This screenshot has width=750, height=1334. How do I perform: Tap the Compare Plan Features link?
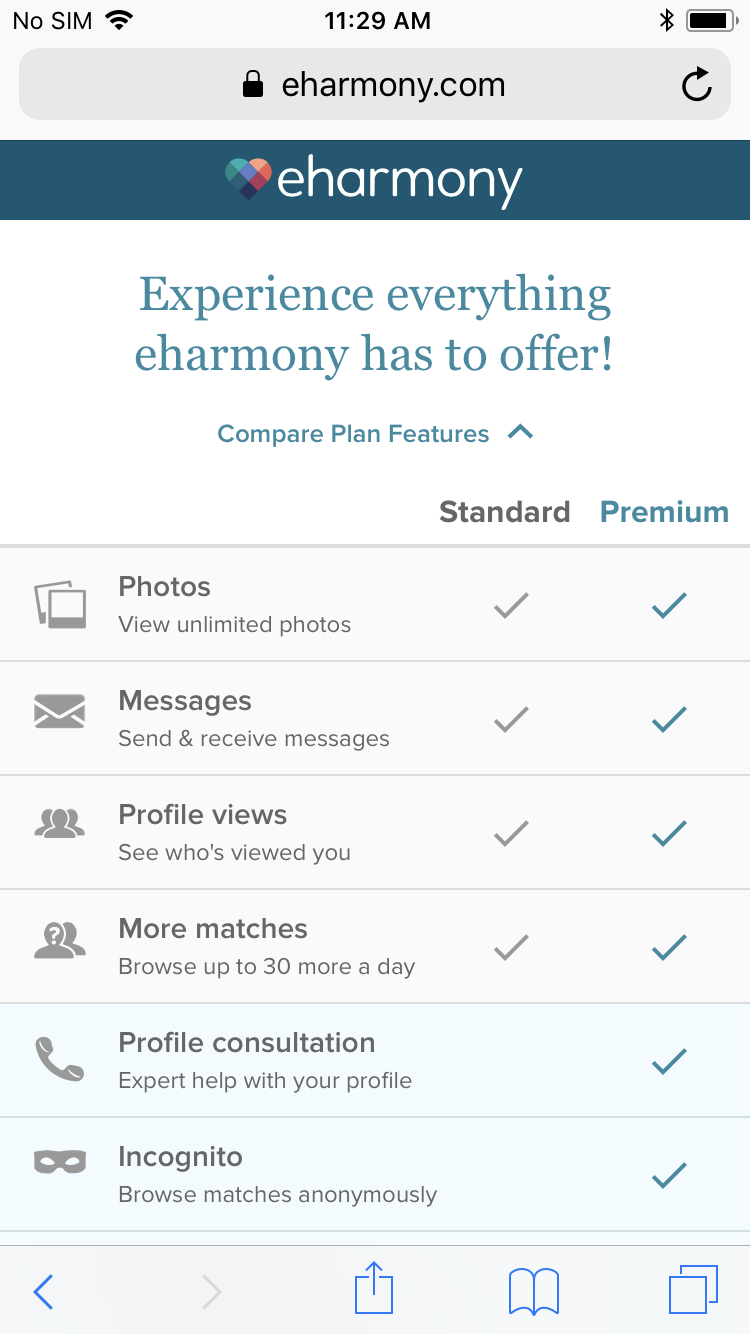(353, 434)
